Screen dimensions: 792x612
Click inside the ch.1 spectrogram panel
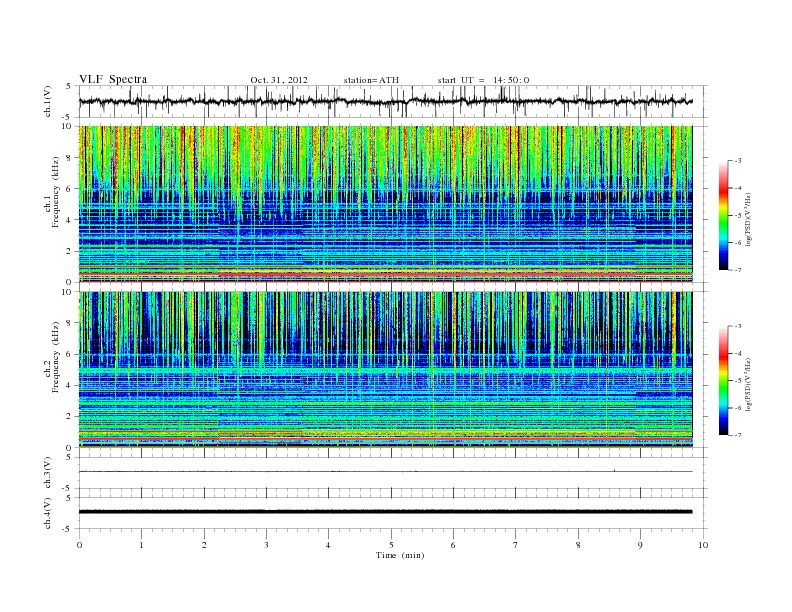(x=385, y=204)
